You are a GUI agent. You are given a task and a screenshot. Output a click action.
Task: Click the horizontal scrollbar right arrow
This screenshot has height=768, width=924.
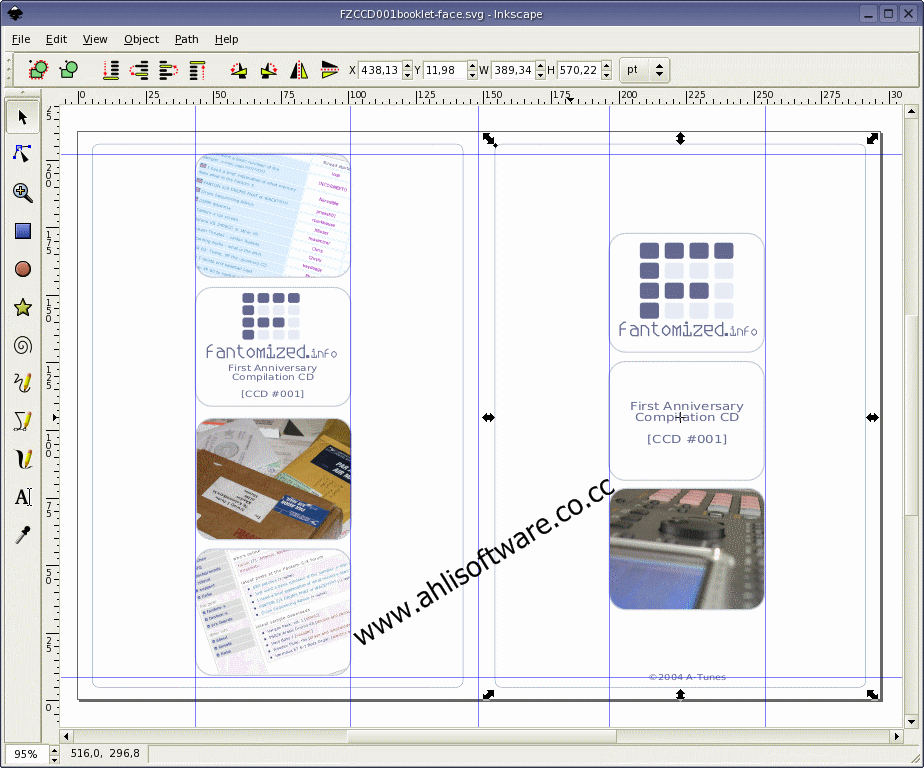(896, 736)
